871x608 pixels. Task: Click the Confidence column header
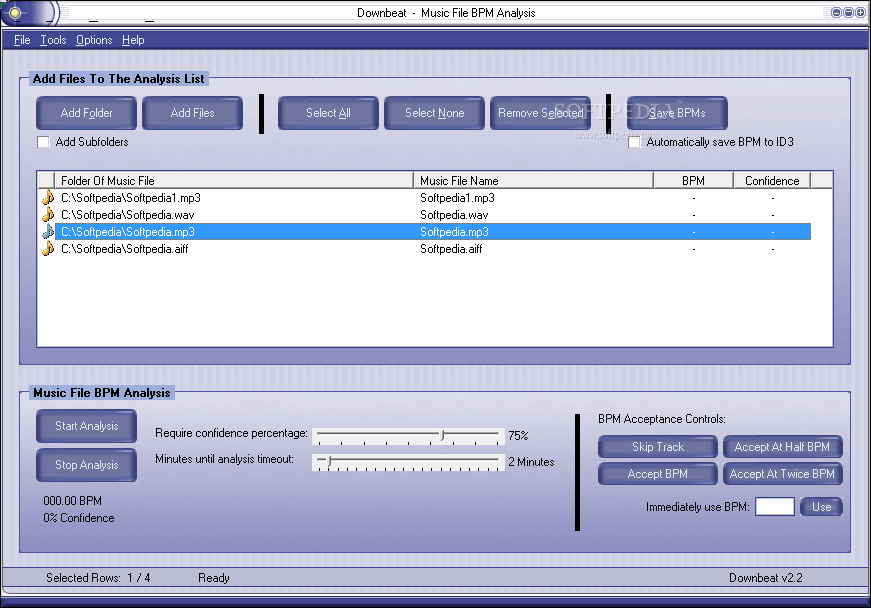(772, 180)
